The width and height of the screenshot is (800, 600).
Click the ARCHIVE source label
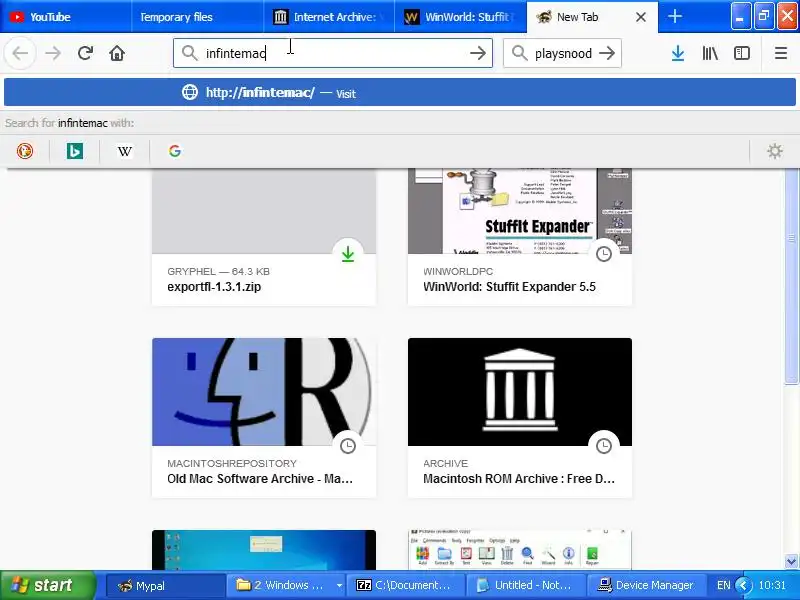coord(445,463)
